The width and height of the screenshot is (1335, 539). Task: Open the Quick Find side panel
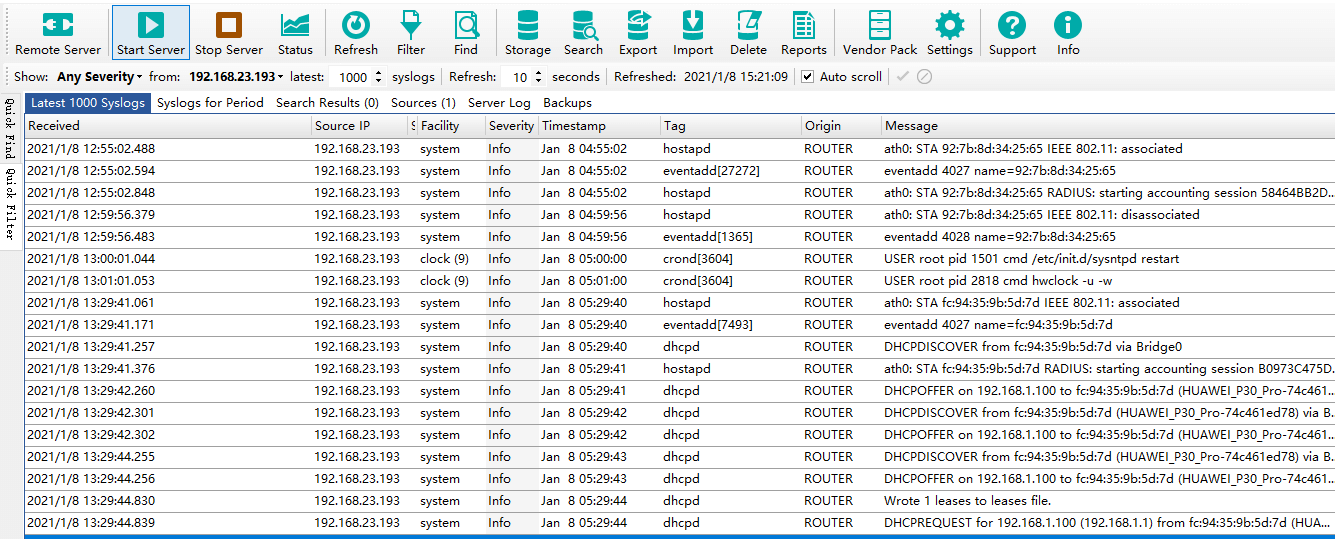coord(9,130)
